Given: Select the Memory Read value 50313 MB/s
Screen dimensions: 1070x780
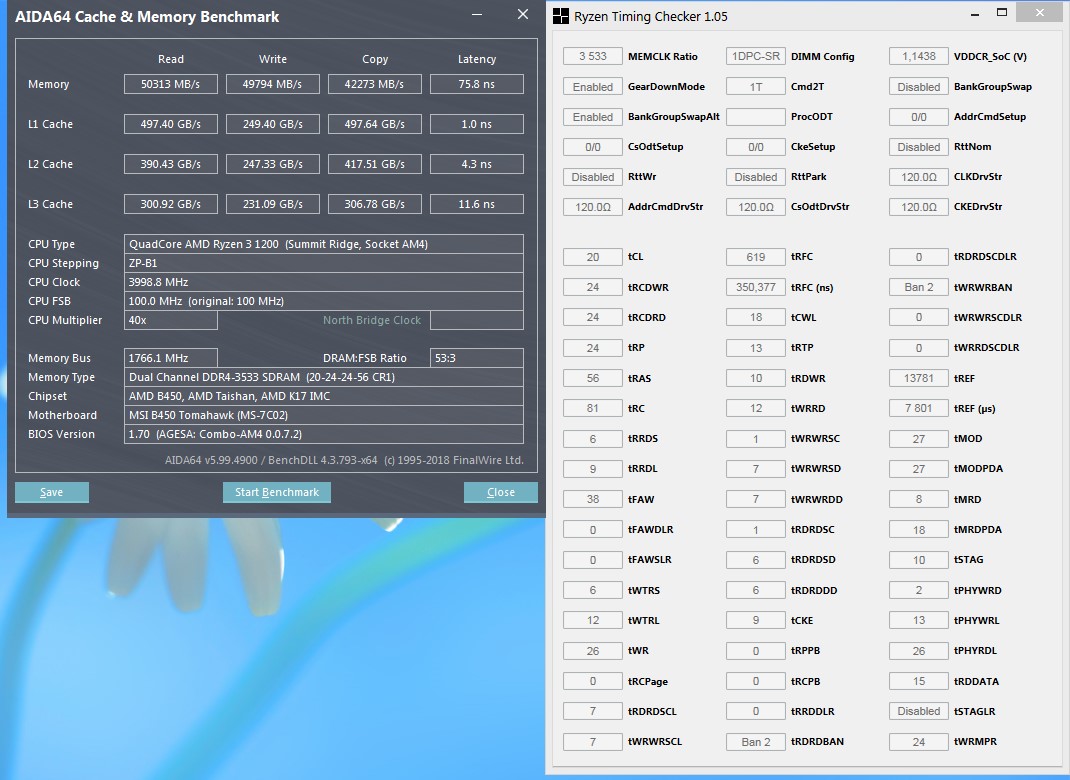Looking at the screenshot, I should click(171, 84).
